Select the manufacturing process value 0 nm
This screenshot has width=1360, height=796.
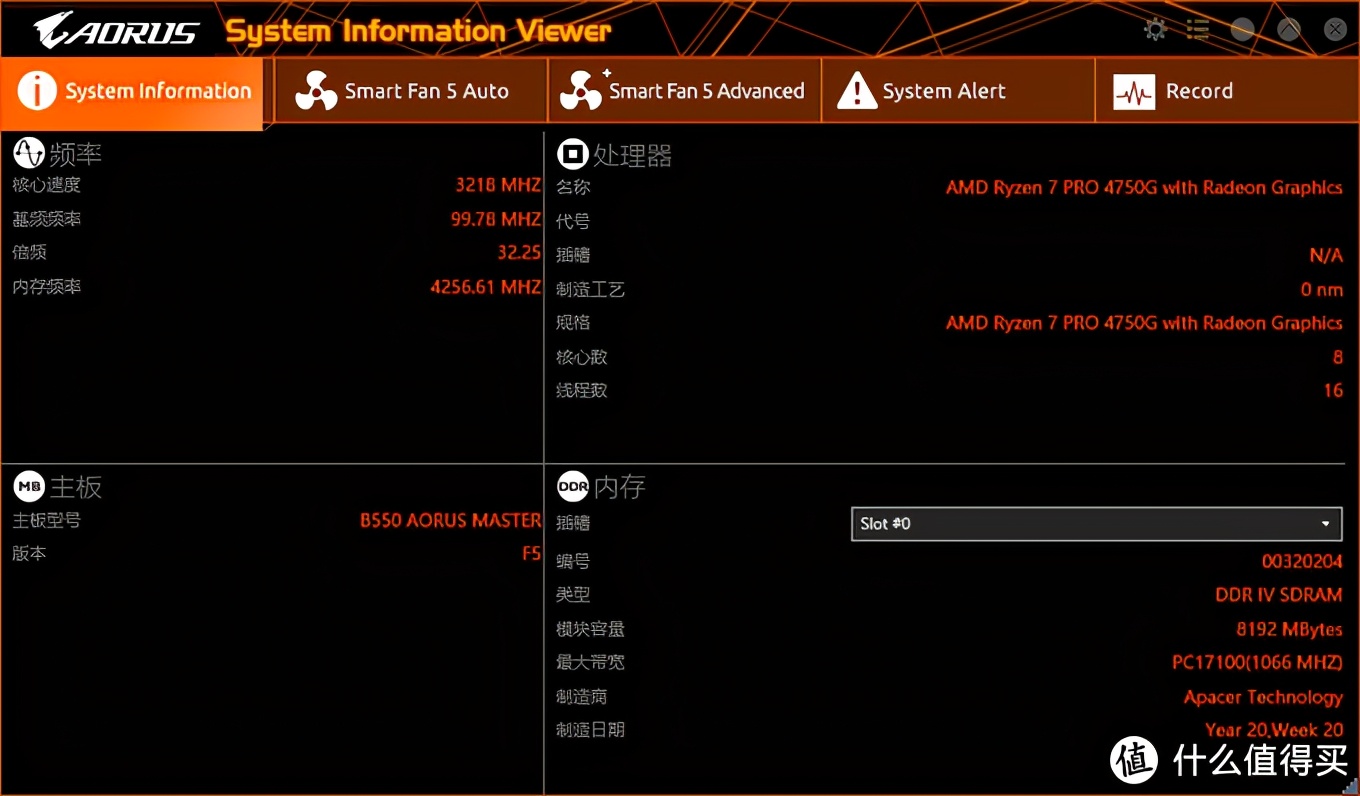(1322, 289)
